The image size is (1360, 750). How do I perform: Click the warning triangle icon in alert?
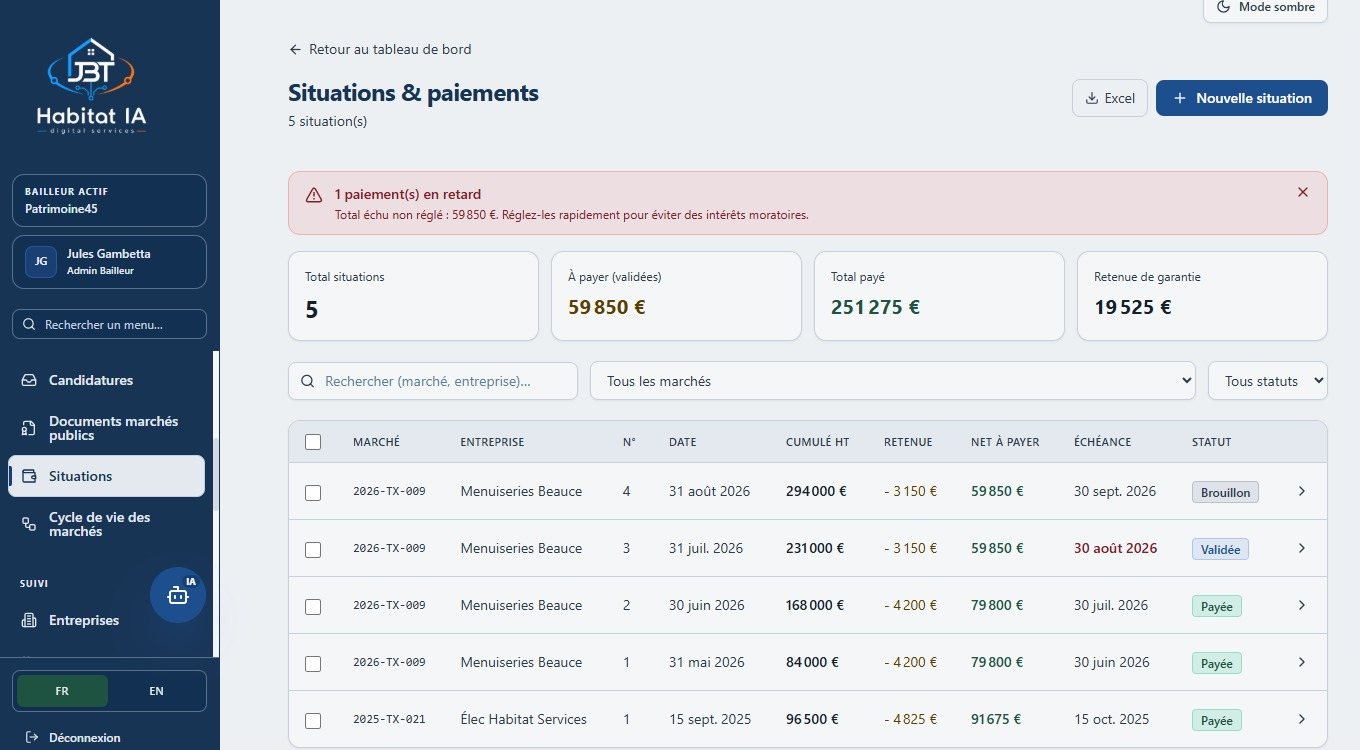[314, 195]
